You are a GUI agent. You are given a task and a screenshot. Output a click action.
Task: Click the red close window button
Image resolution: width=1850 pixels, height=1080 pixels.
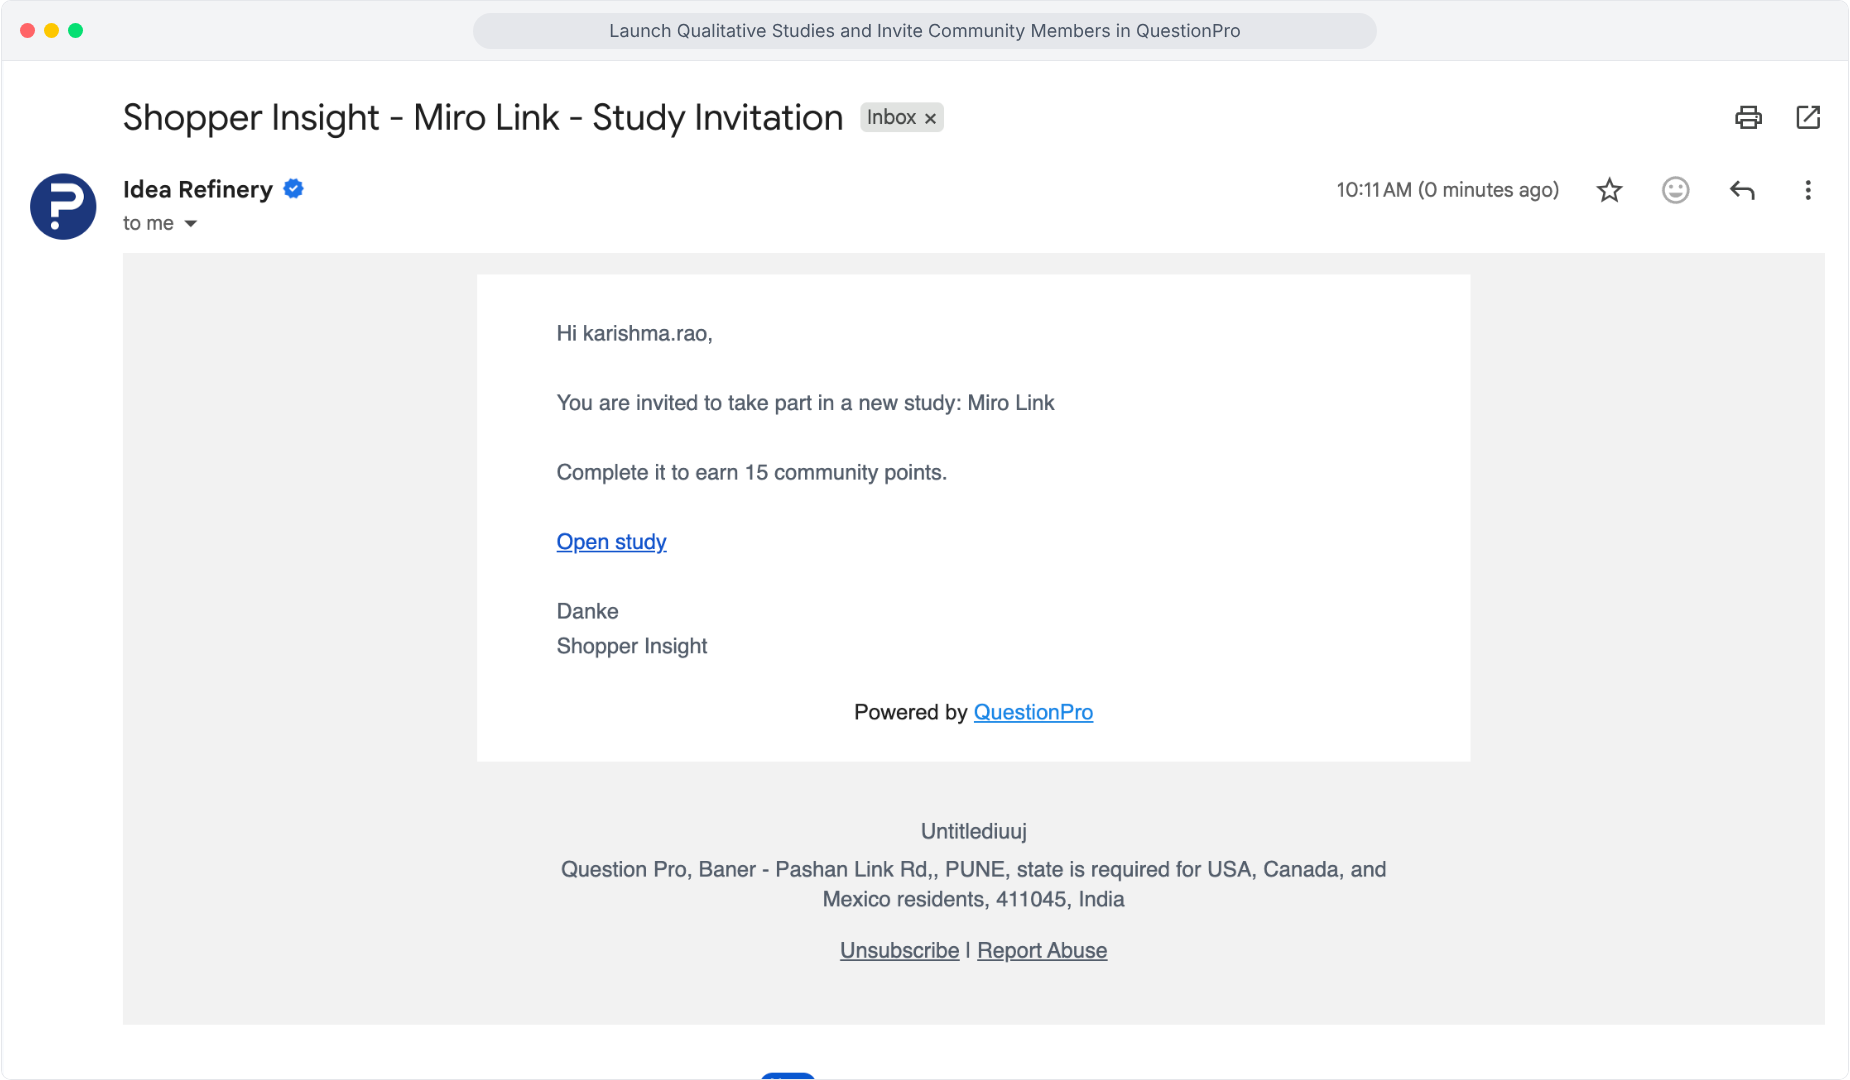pos(27,31)
